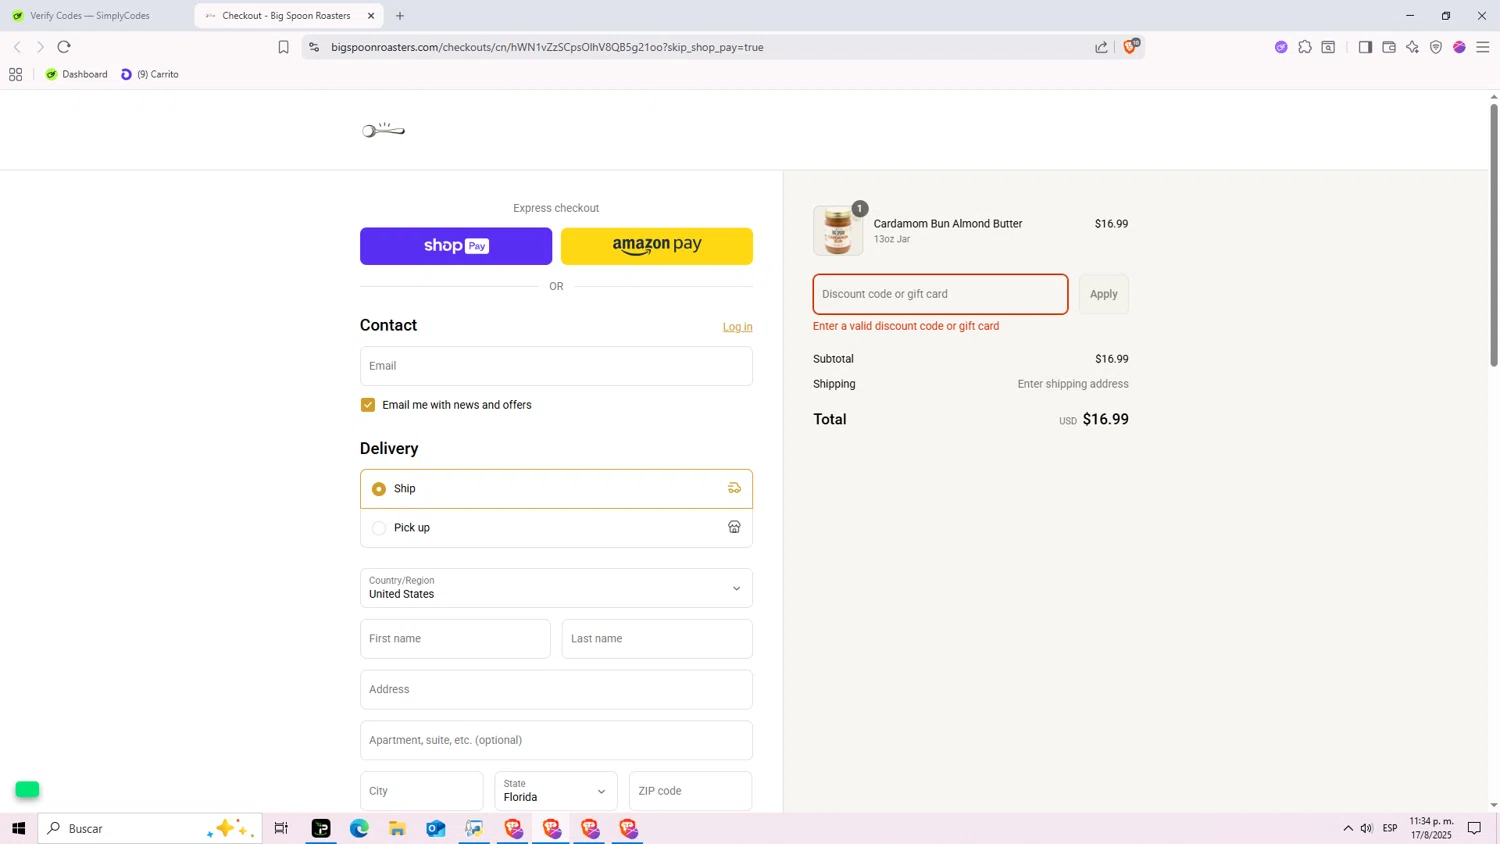
Task: Open the browser hamburger menu
Action: (1483, 47)
